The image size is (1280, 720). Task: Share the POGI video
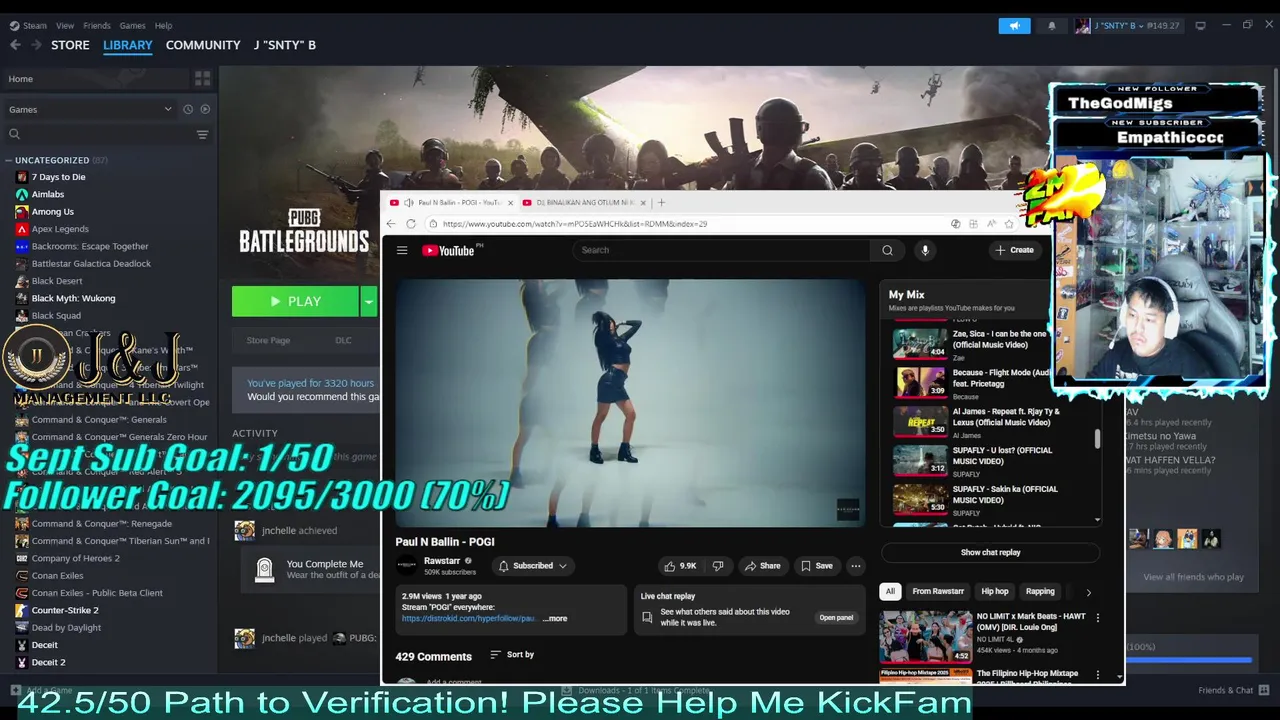click(762, 566)
